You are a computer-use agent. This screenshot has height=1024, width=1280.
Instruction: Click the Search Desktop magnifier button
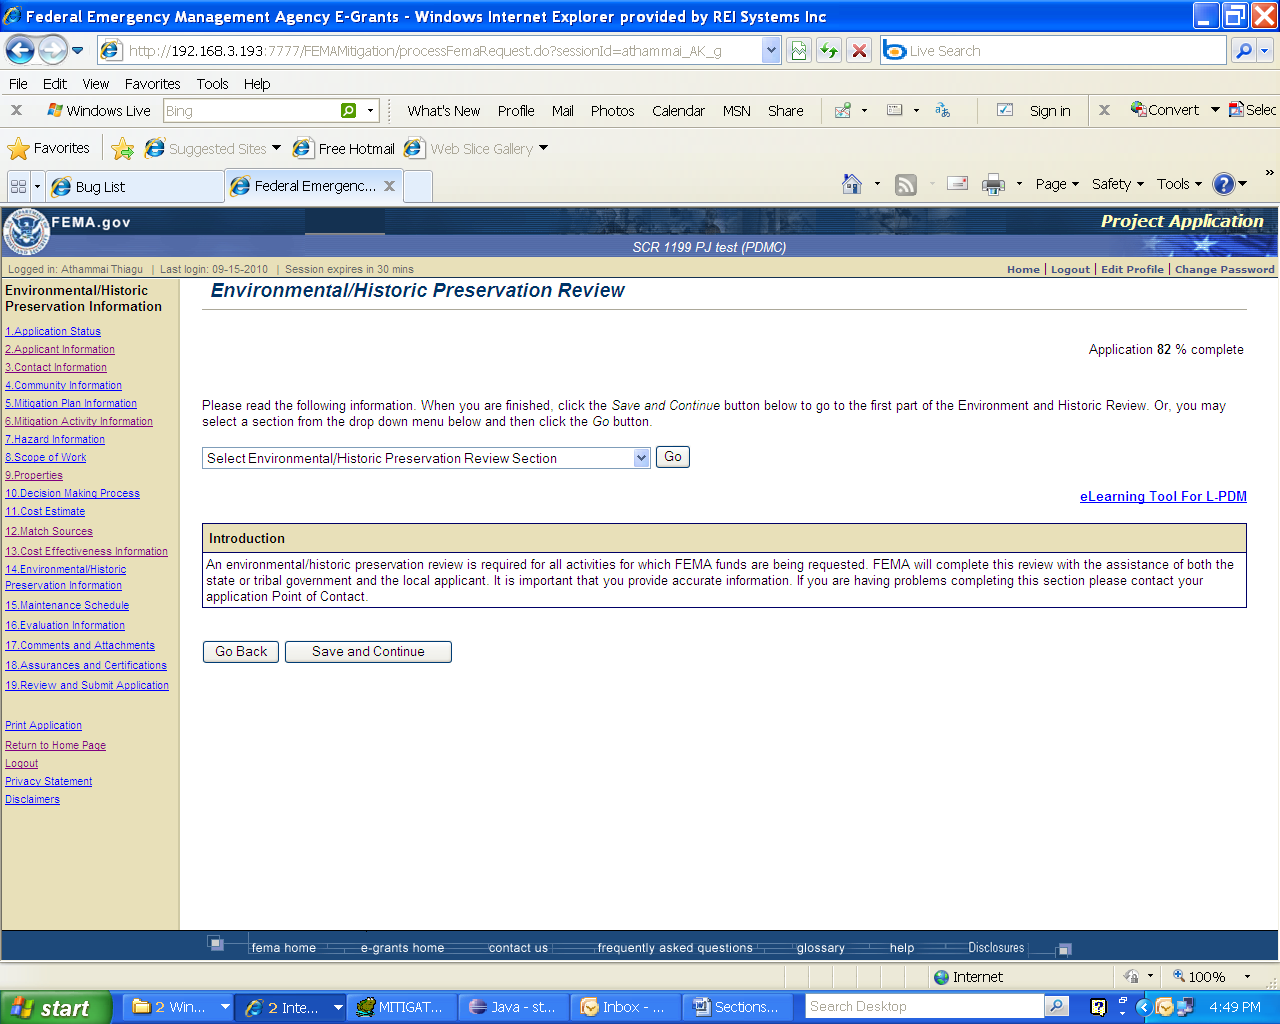1056,1006
